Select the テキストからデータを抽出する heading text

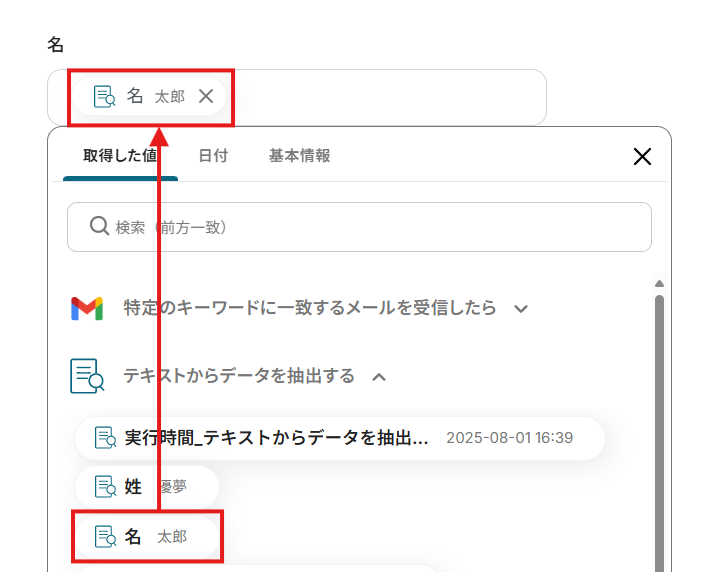(239, 376)
